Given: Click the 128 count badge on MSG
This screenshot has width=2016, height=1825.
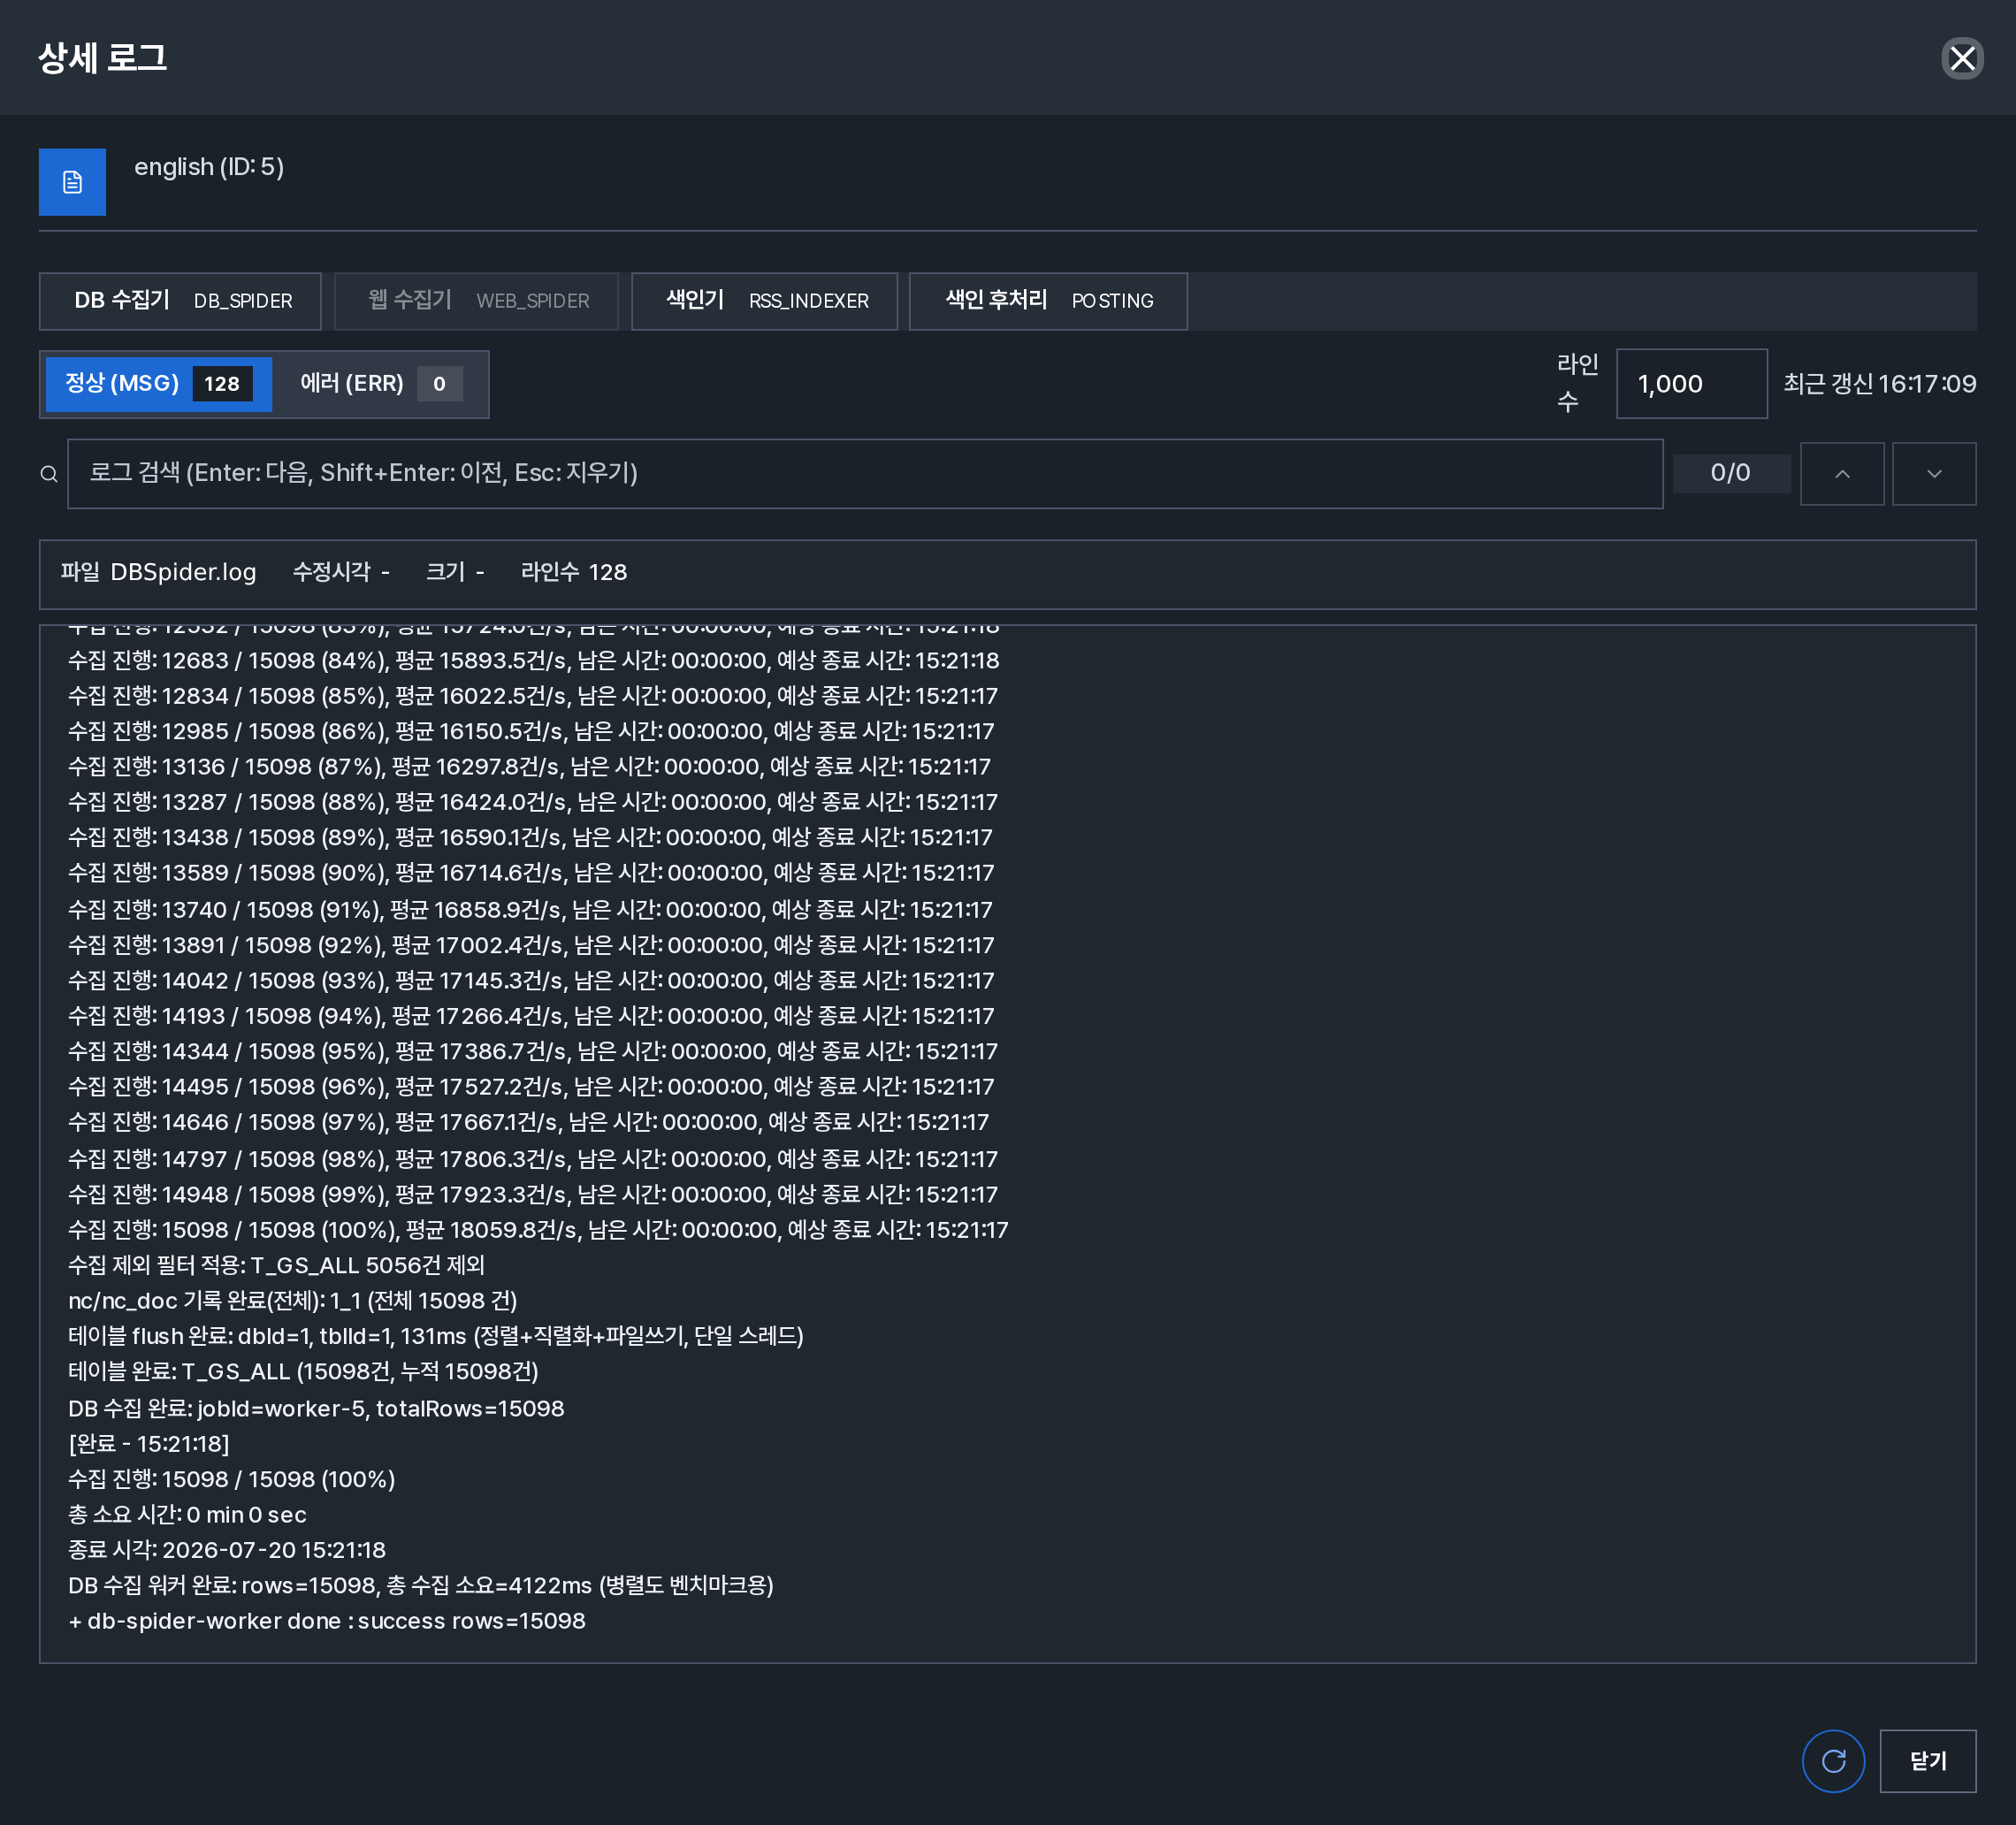Looking at the screenshot, I should (x=222, y=384).
